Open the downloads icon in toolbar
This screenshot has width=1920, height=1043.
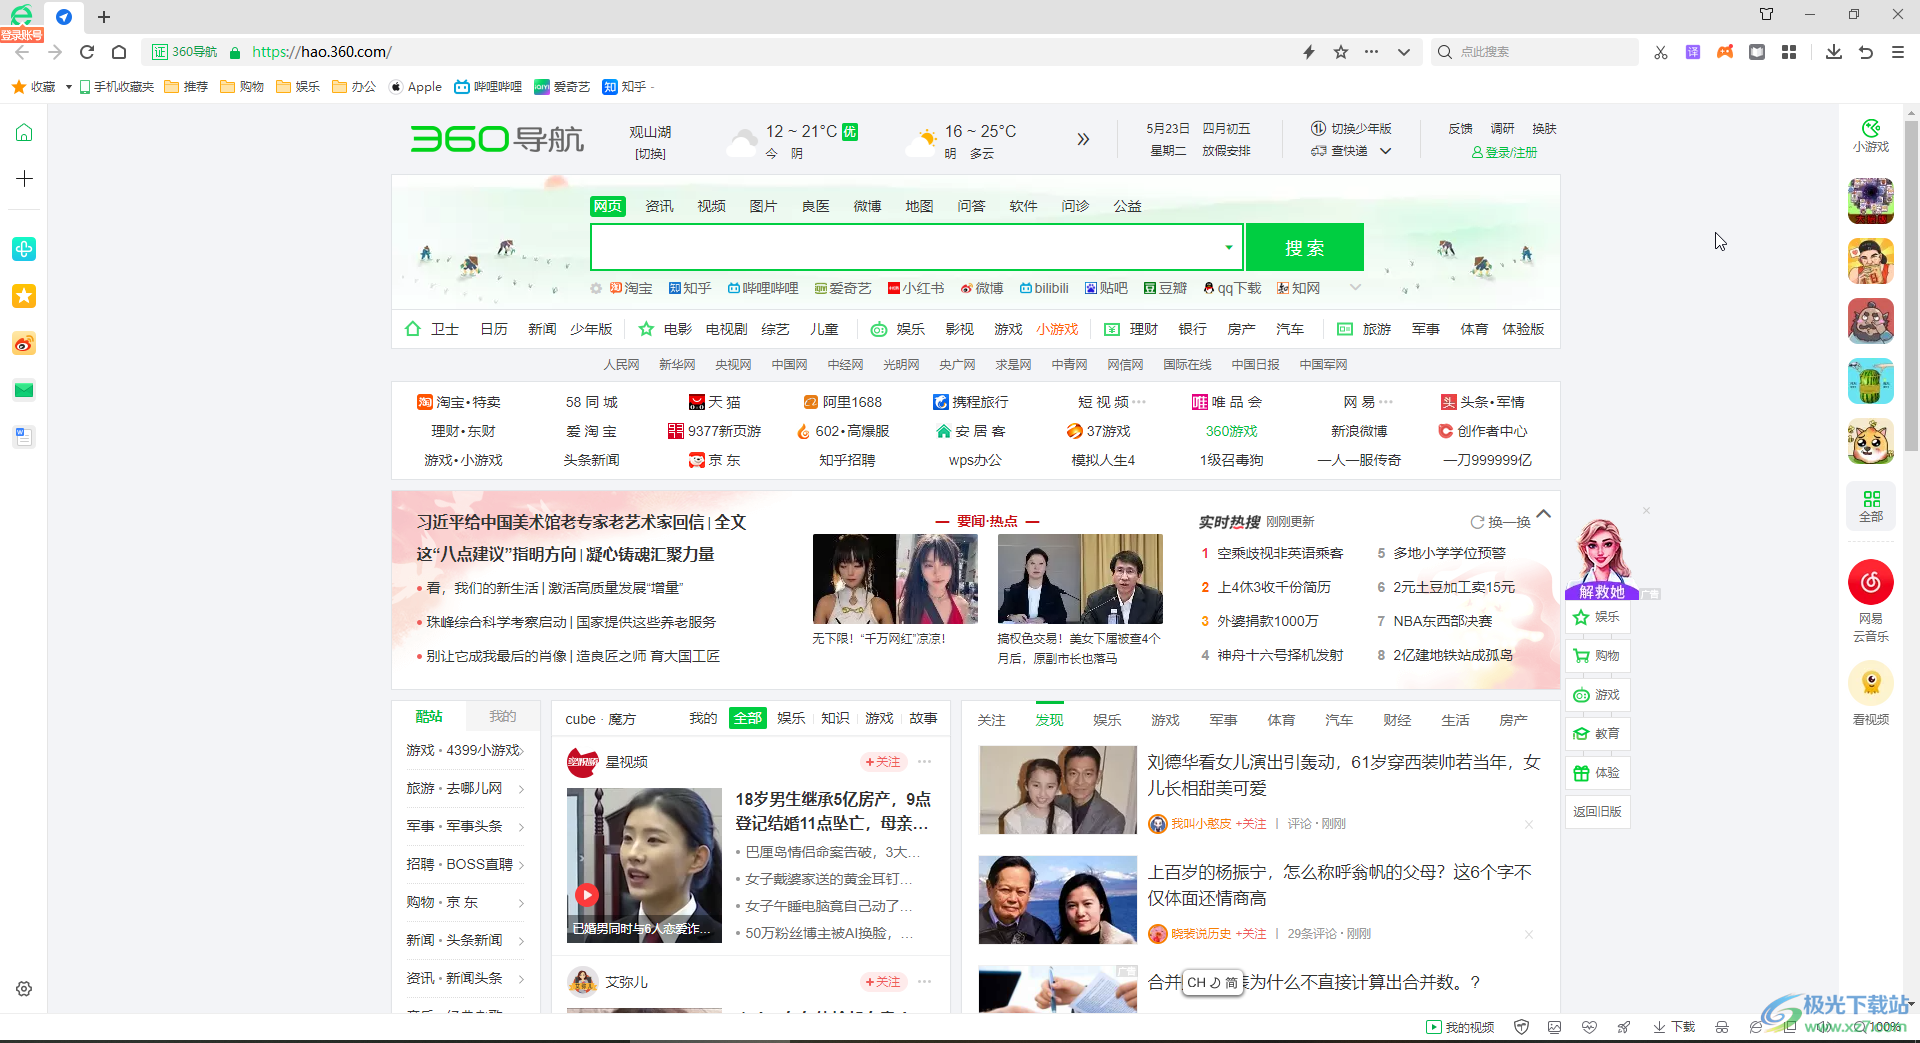coord(1834,52)
